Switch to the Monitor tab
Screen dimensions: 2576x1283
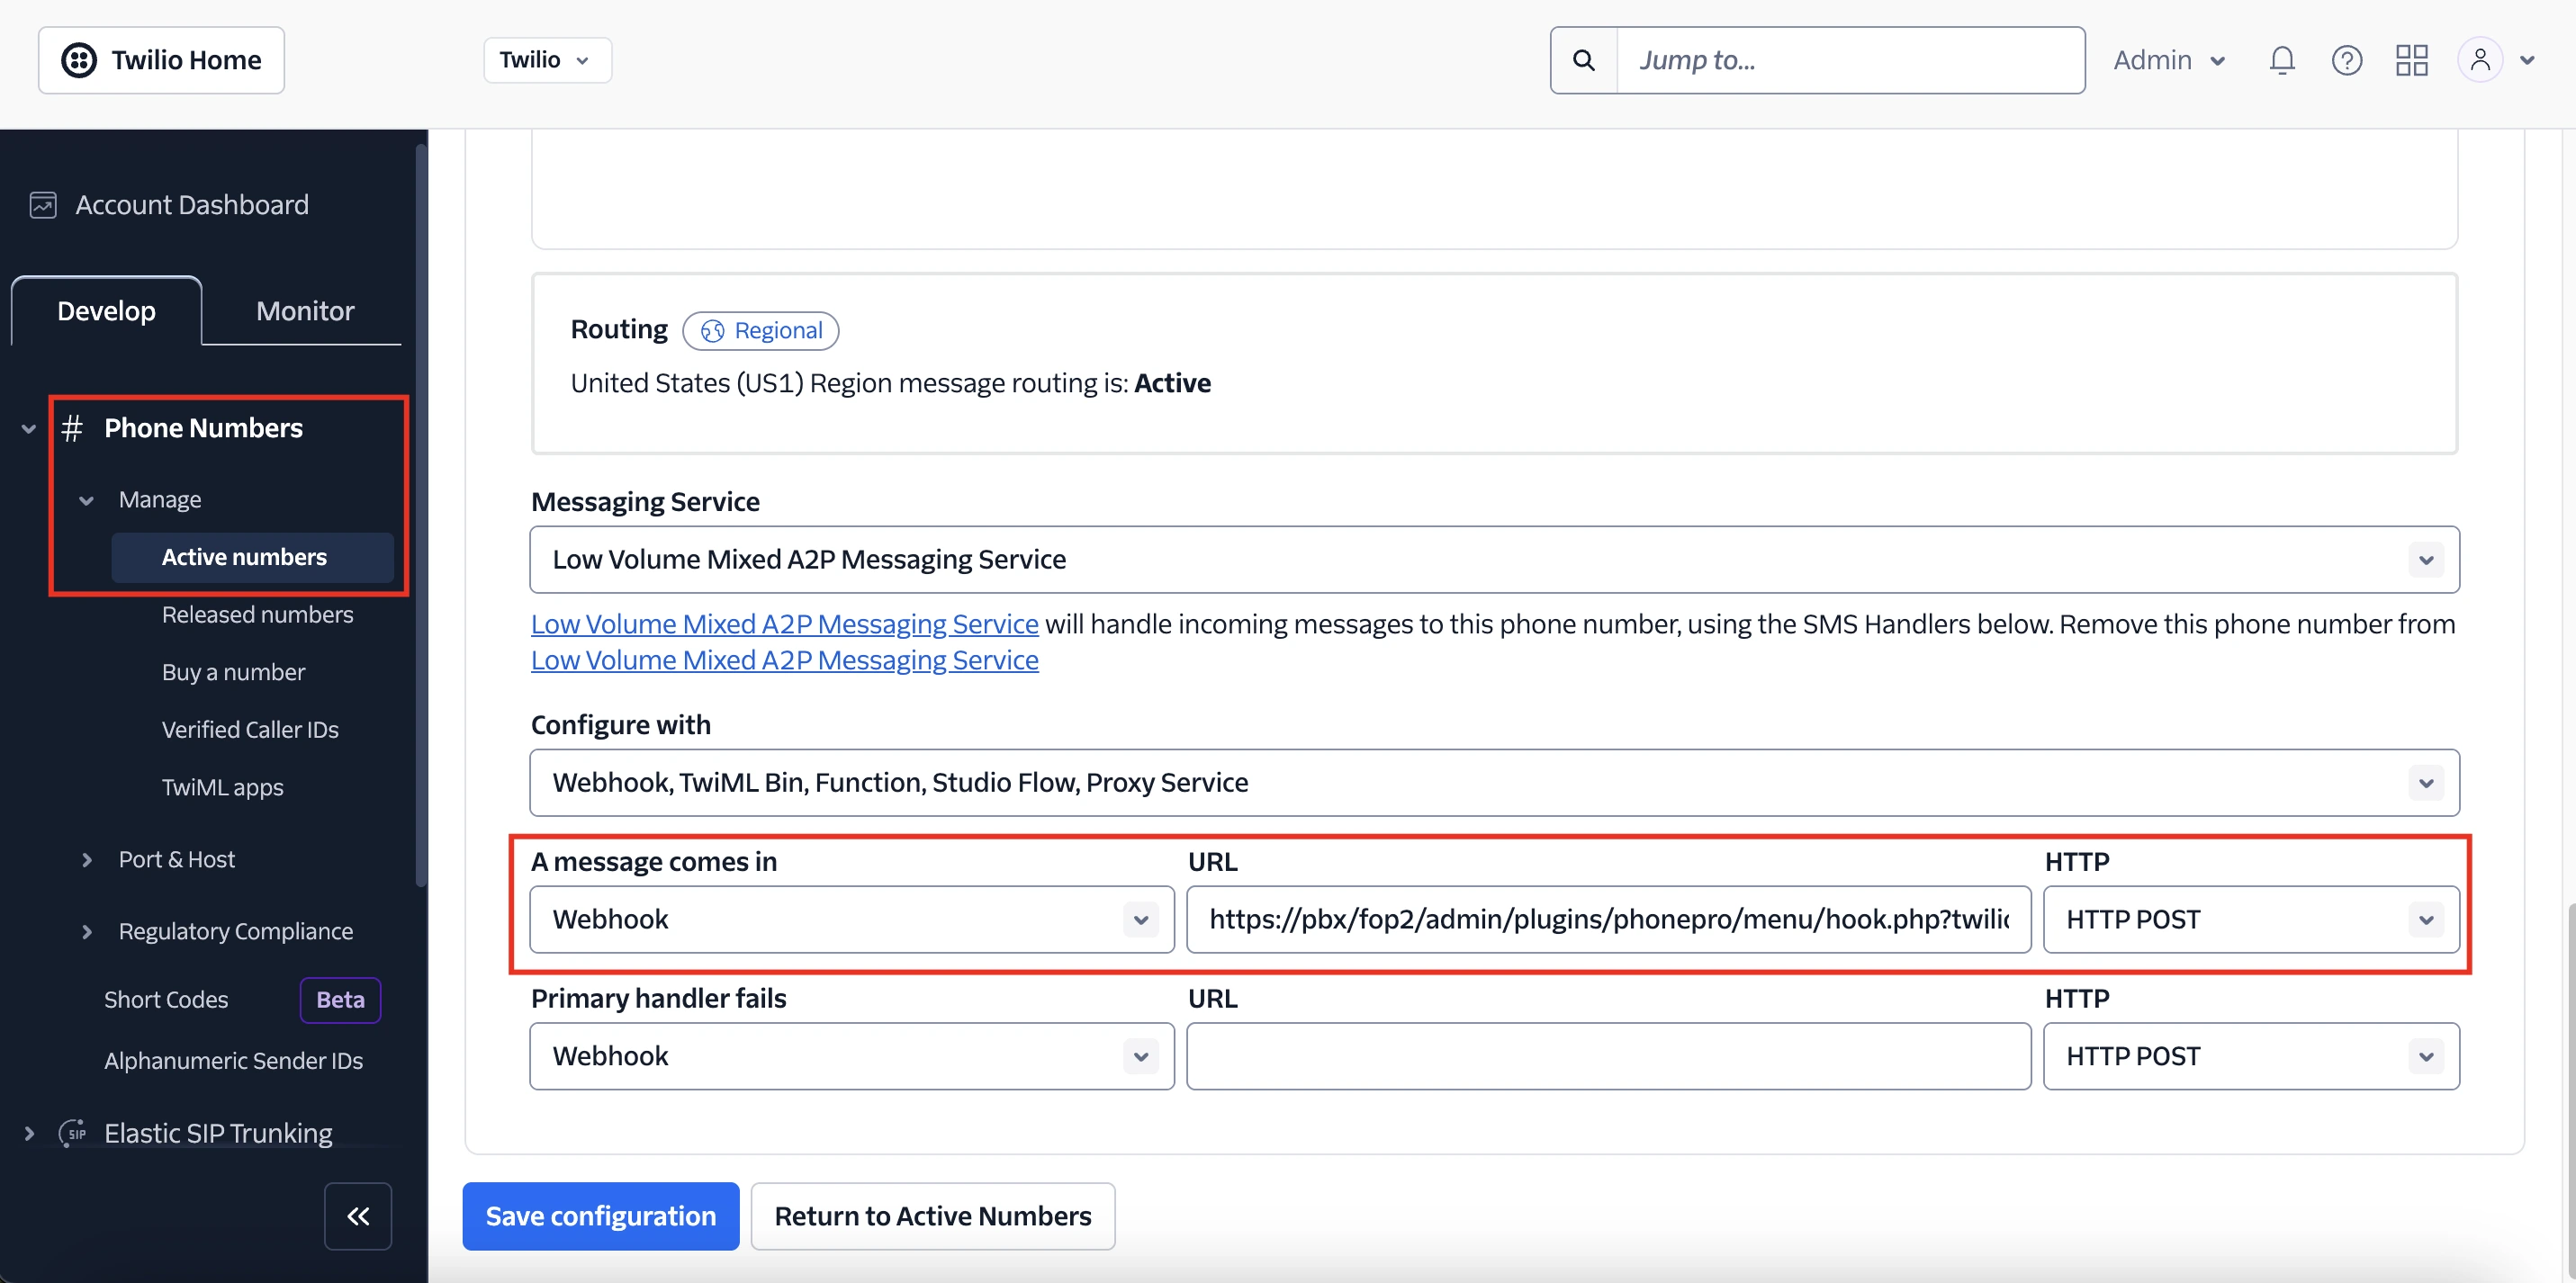tap(304, 310)
